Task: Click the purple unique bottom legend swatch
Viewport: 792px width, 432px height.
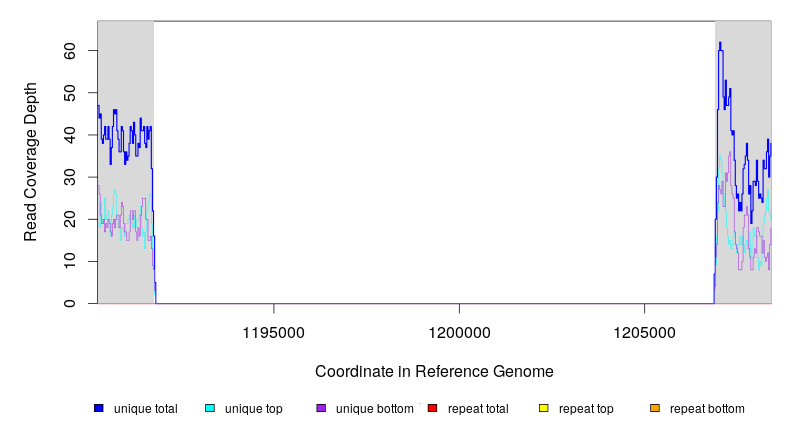Action: (x=321, y=409)
